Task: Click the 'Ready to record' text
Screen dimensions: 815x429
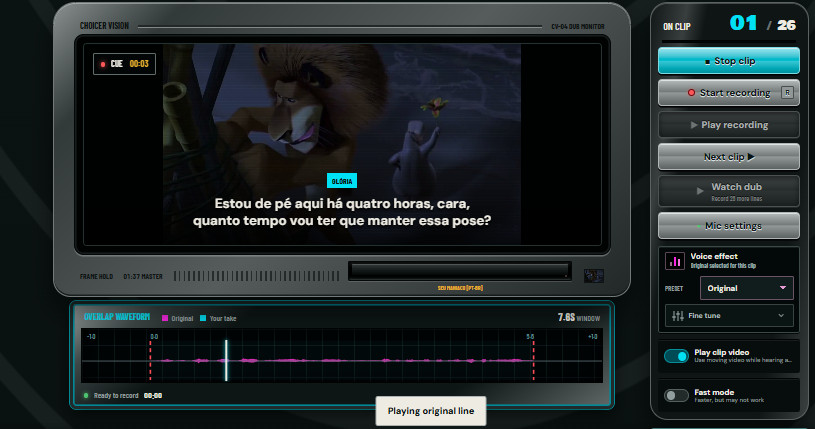Action: tap(116, 396)
